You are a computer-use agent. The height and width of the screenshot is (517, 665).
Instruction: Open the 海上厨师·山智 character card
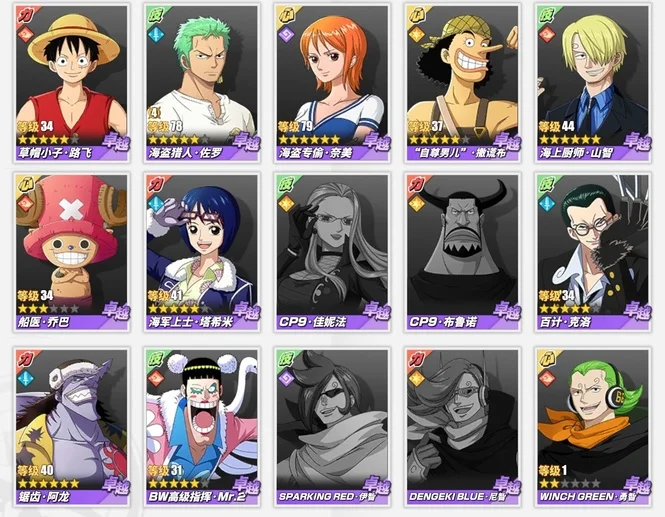point(593,83)
